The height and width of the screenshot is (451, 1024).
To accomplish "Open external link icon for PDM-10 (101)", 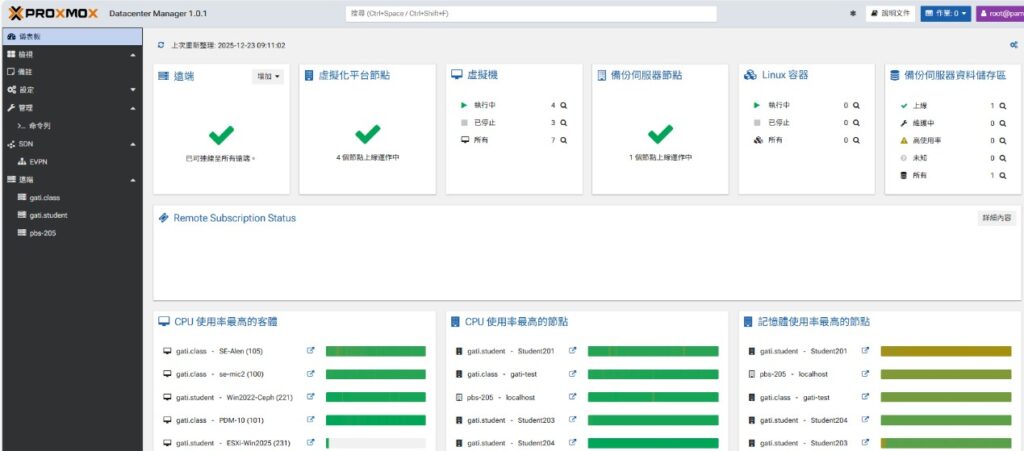I will pos(310,420).
